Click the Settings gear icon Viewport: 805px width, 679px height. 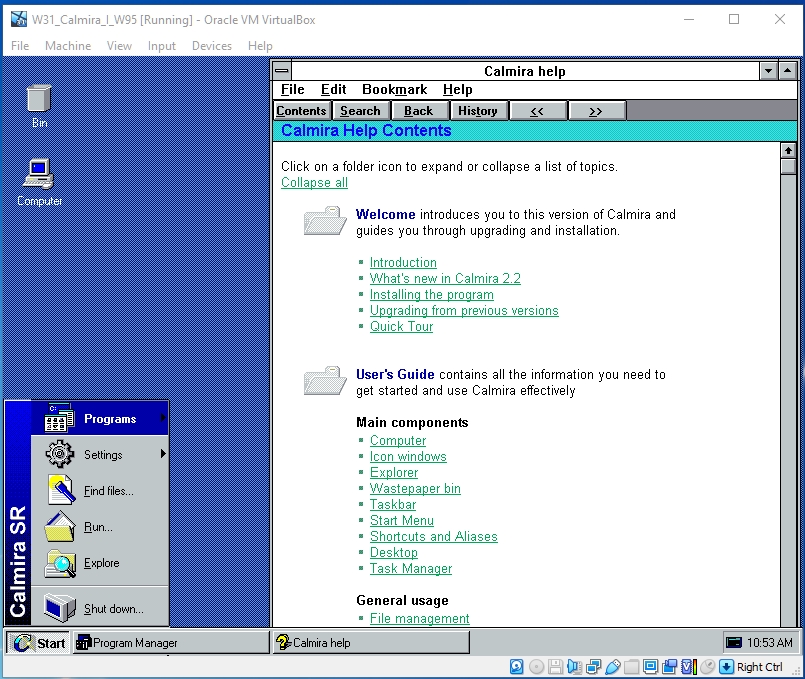(x=59, y=454)
